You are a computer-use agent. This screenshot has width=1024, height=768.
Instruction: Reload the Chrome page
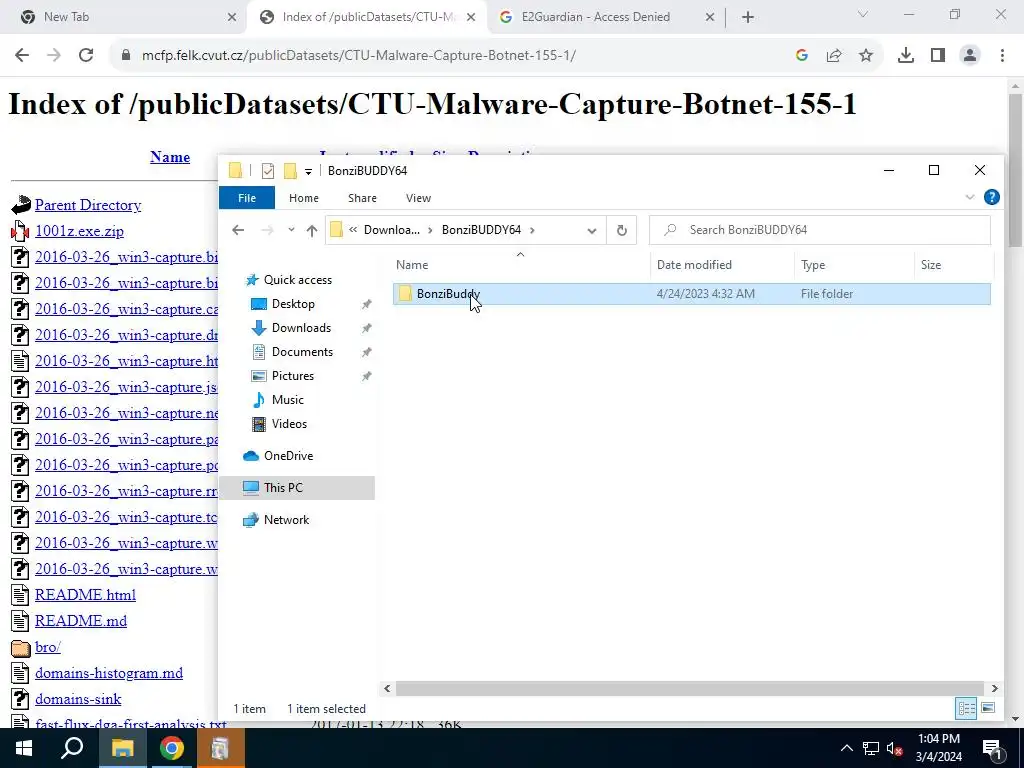click(x=86, y=56)
